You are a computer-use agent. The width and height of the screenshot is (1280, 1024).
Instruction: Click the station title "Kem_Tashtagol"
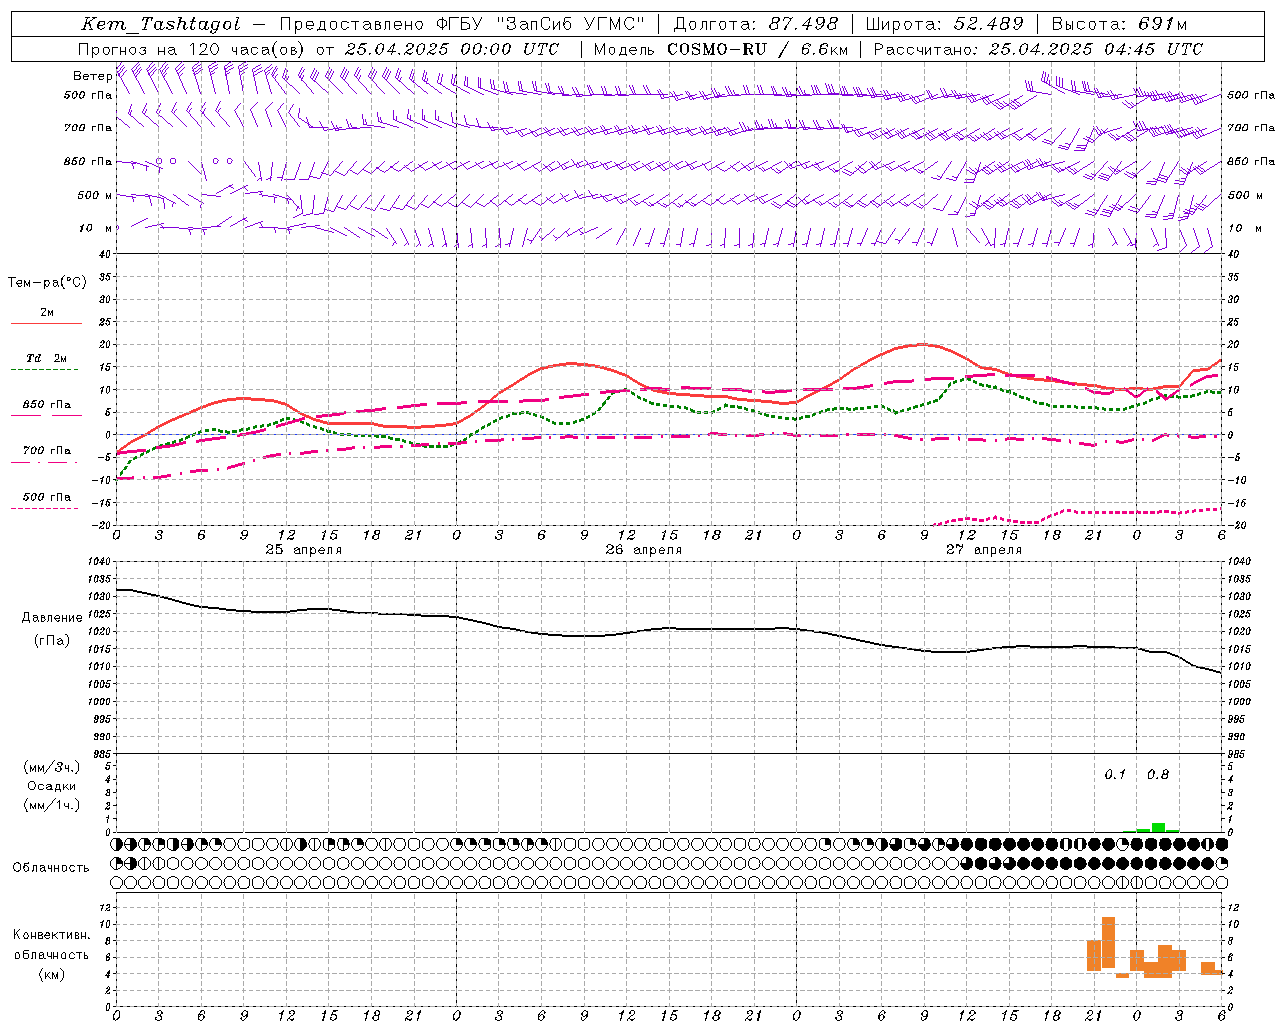pos(160,24)
